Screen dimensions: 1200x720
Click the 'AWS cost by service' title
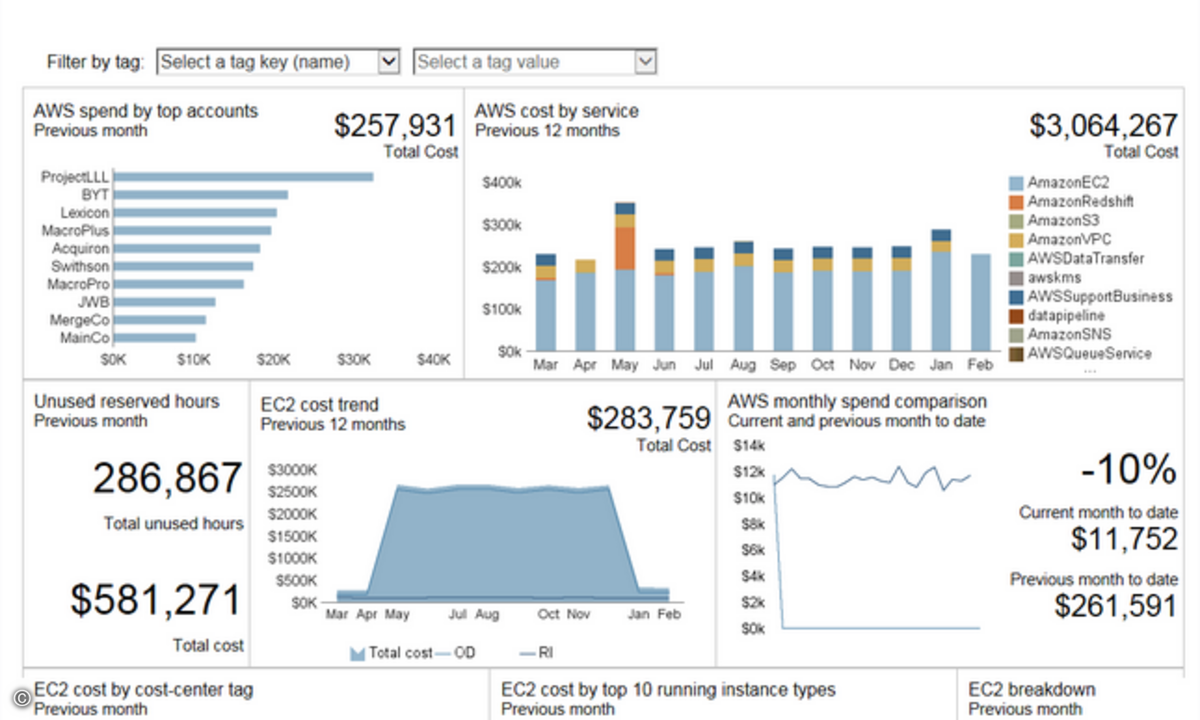[556, 111]
